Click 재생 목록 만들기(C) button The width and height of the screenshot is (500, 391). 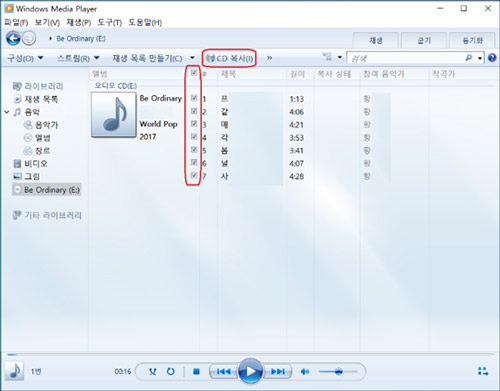click(147, 58)
